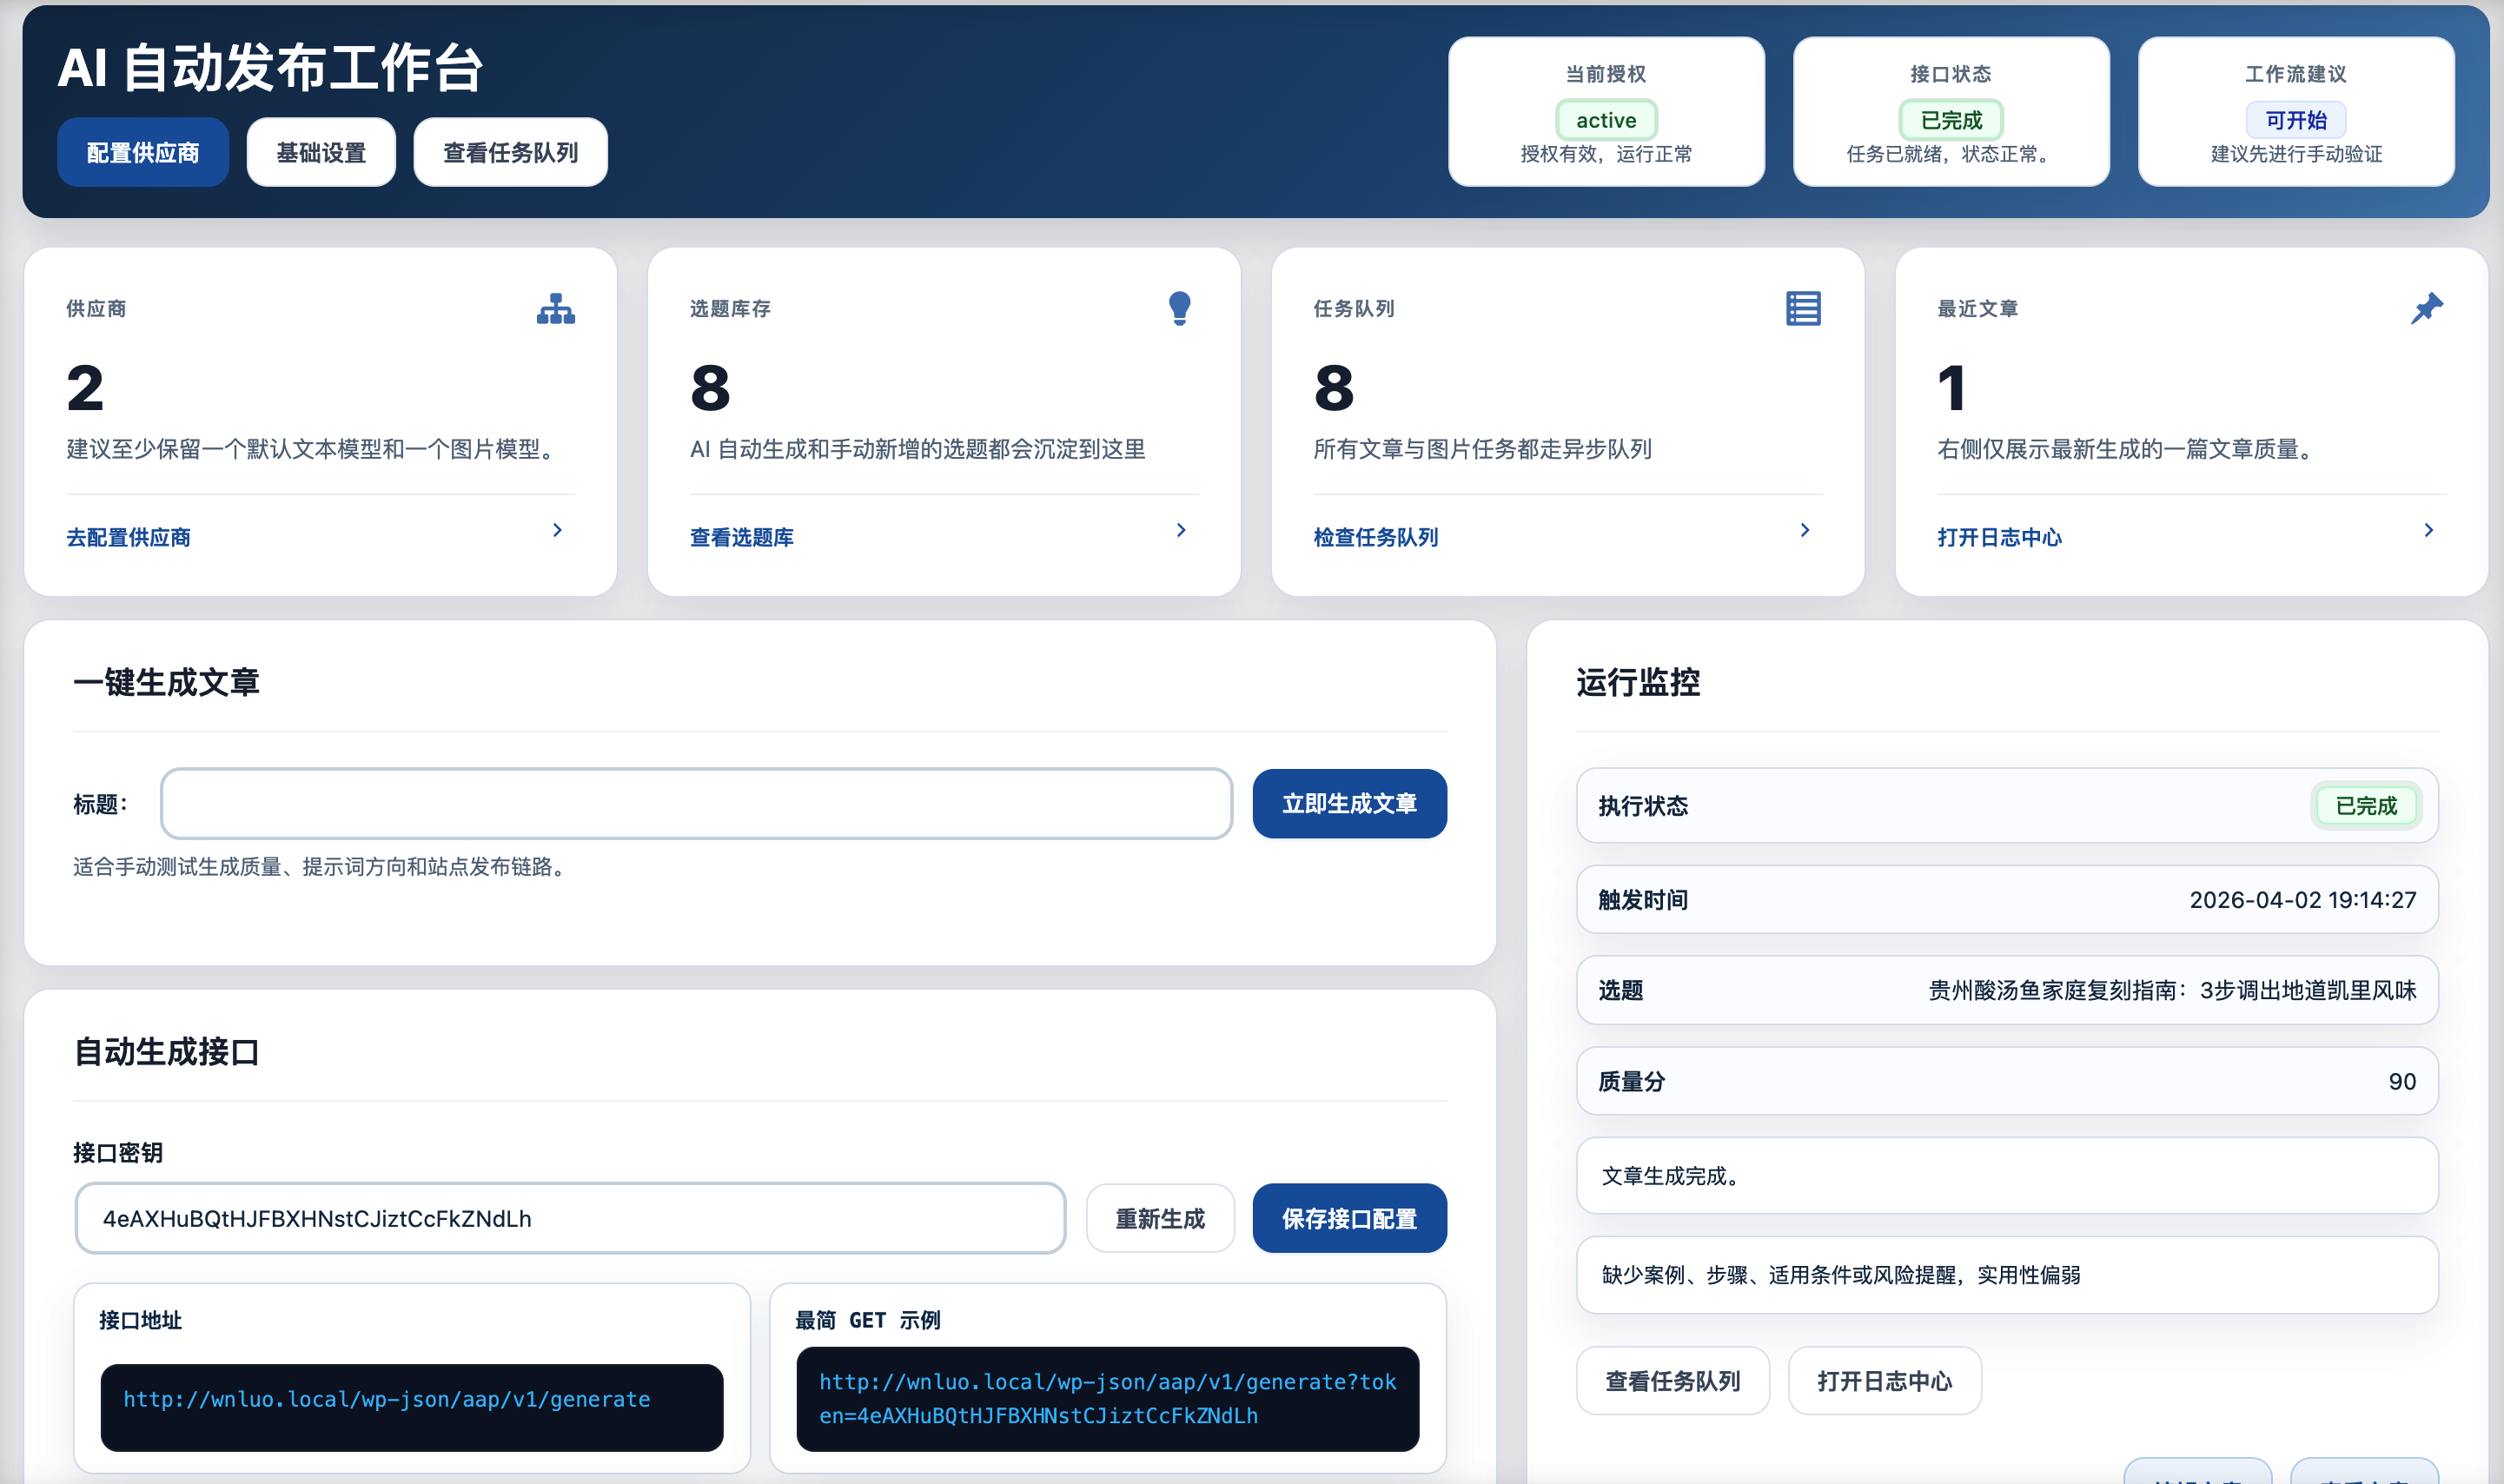The height and width of the screenshot is (1484, 2504).
Task: Click the lightbulb icon on 选题库存 card
Action: tap(1179, 308)
